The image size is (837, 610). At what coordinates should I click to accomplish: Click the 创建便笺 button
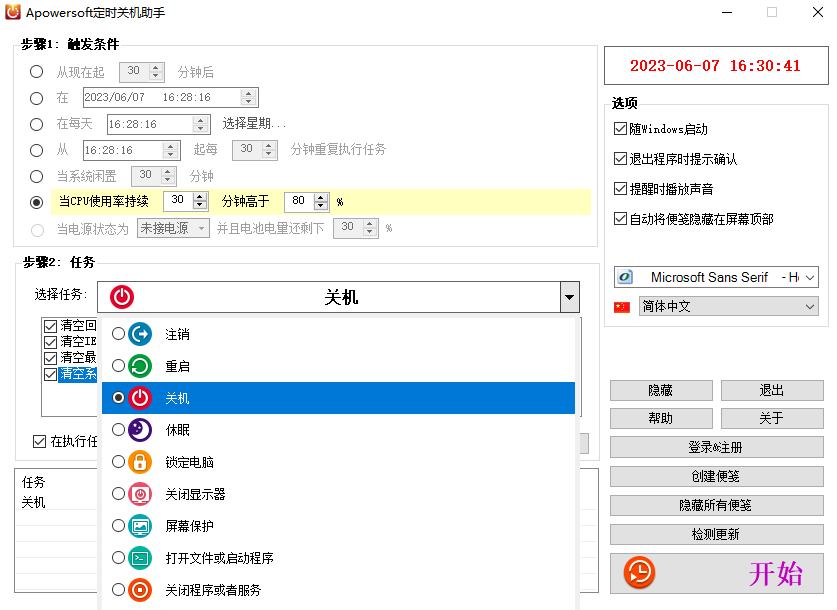(716, 476)
